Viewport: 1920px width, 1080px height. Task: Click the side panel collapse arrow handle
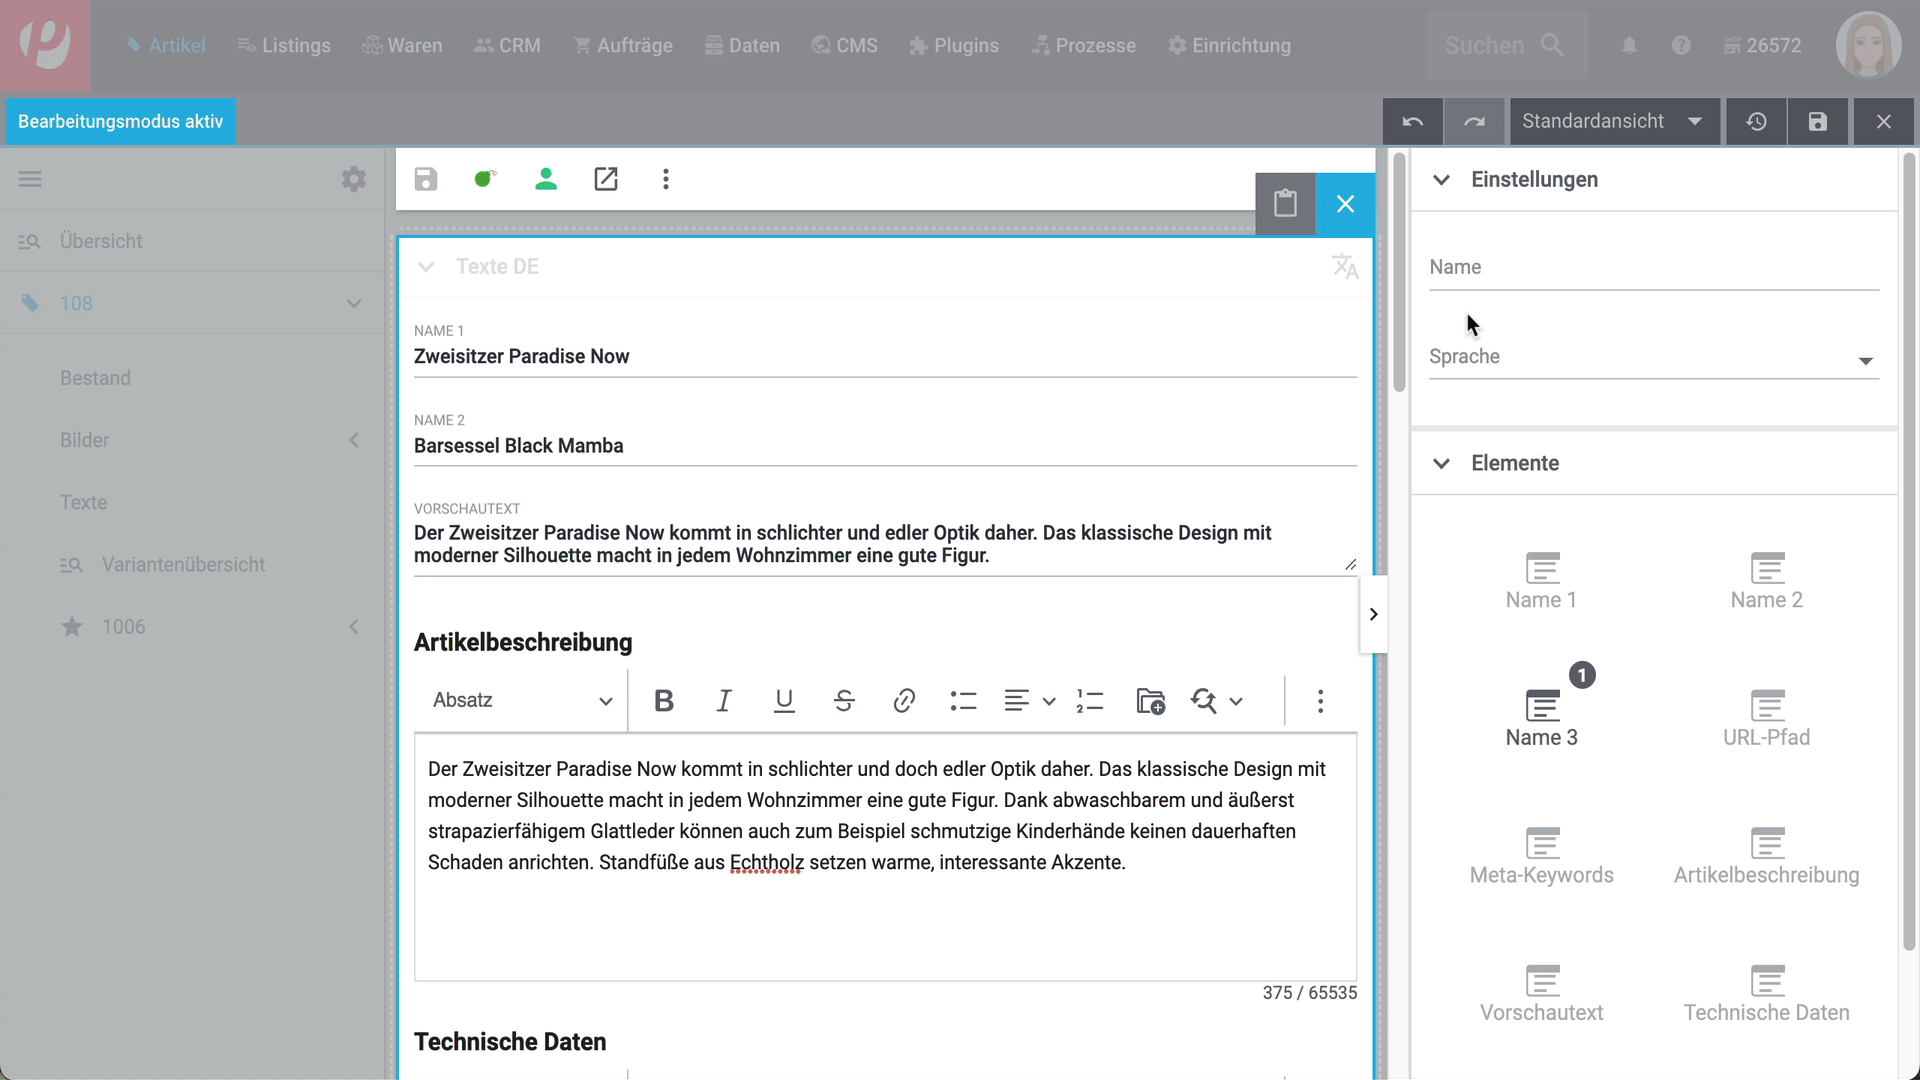[1373, 614]
